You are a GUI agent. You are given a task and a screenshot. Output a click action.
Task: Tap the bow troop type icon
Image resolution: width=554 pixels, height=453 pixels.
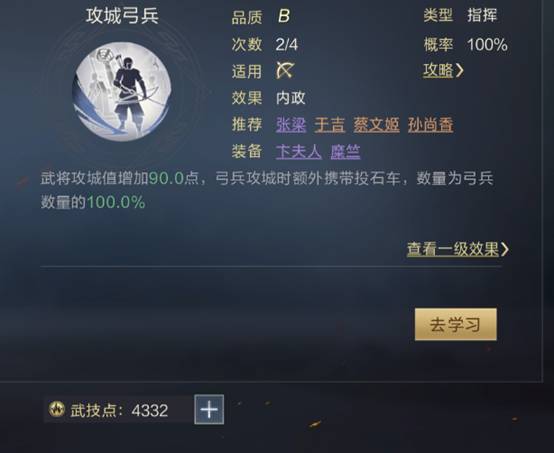(285, 70)
